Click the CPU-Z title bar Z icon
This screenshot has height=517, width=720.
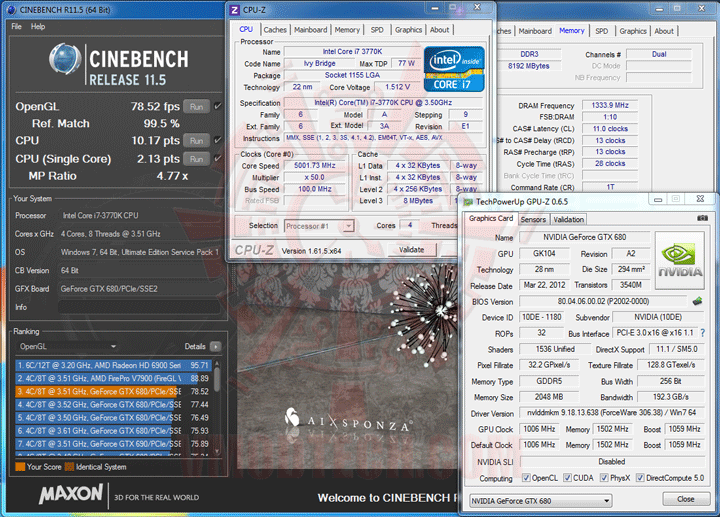click(234, 10)
